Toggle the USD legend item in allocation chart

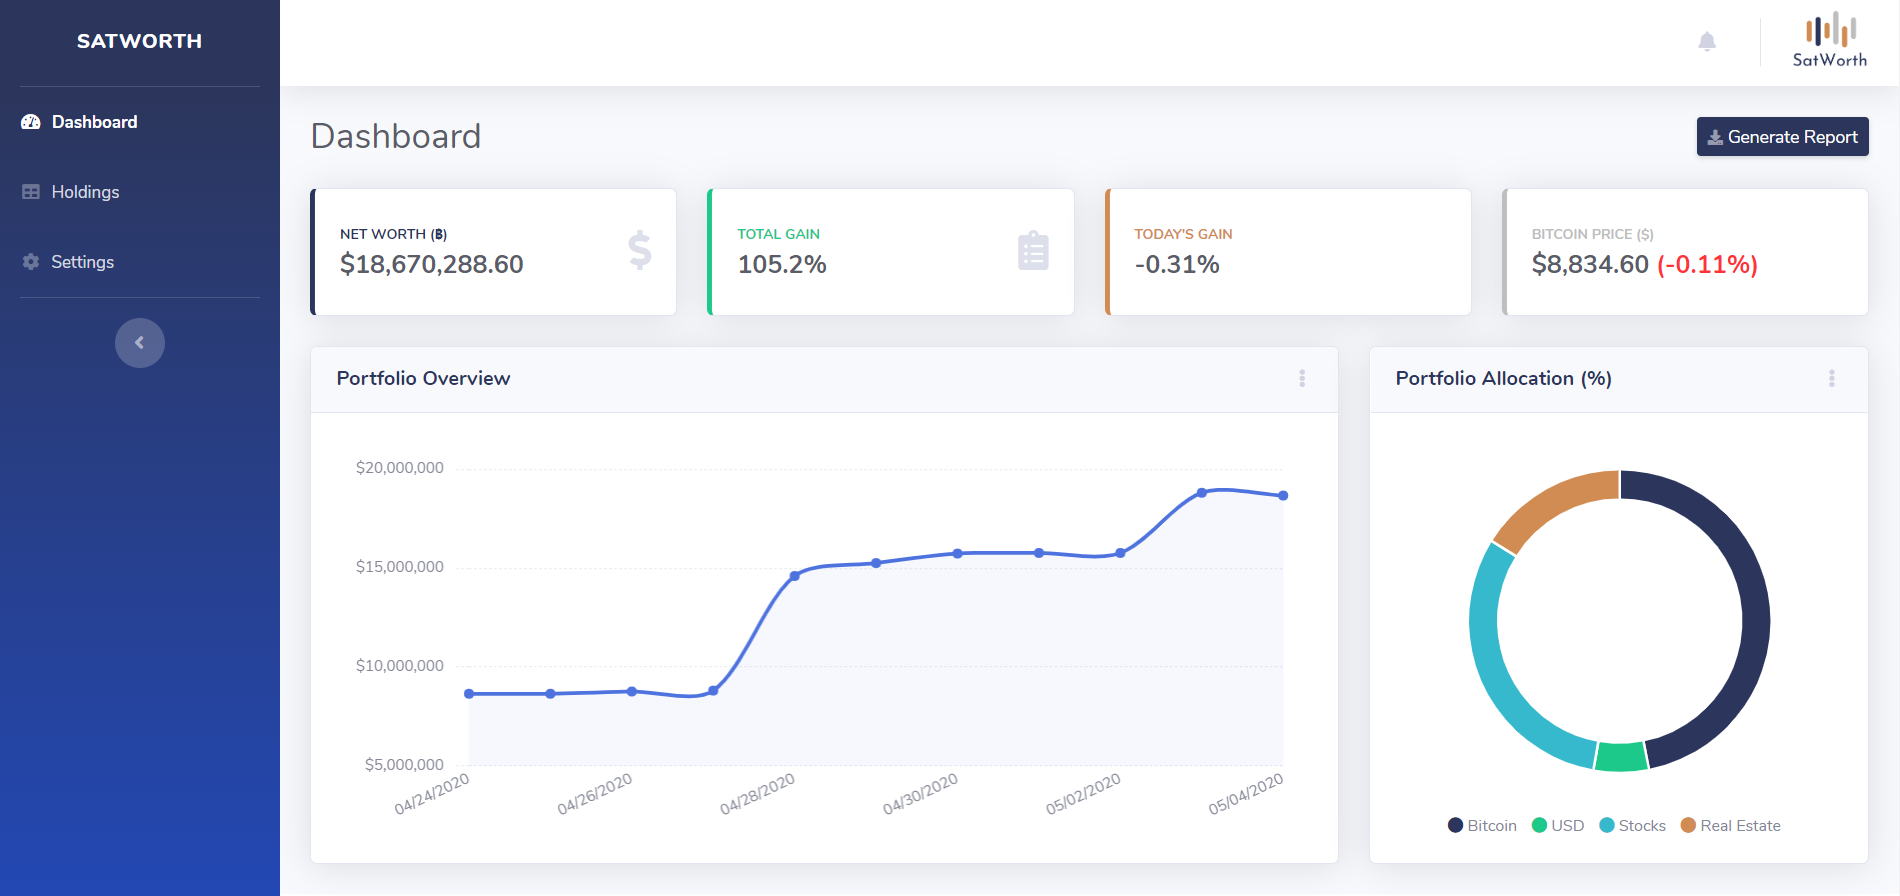point(1558,825)
